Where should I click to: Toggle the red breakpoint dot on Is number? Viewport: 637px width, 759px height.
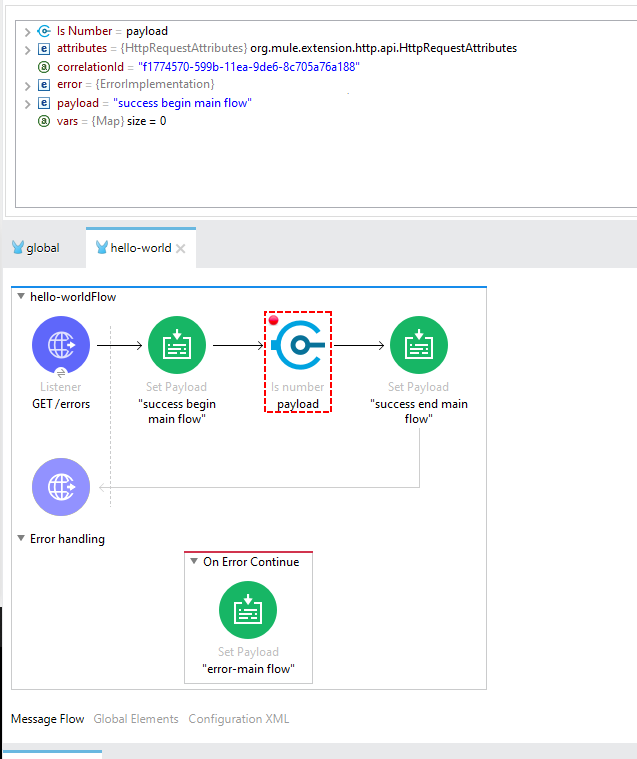(273, 320)
